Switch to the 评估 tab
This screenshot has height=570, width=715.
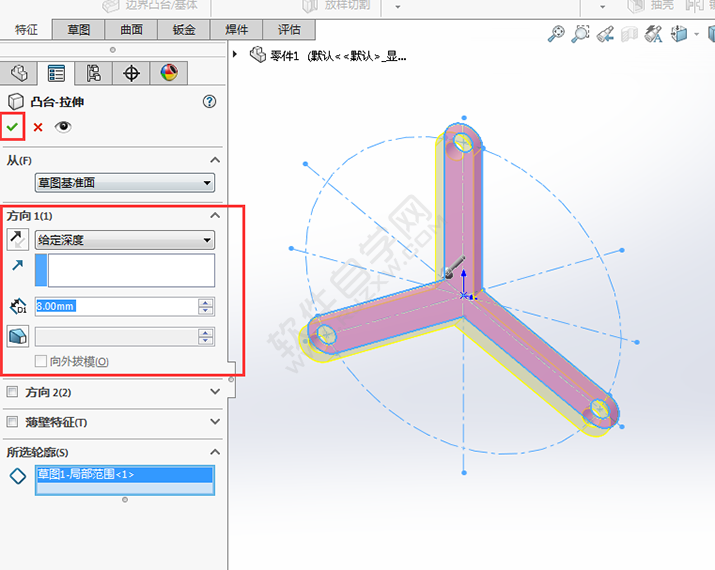tap(289, 30)
